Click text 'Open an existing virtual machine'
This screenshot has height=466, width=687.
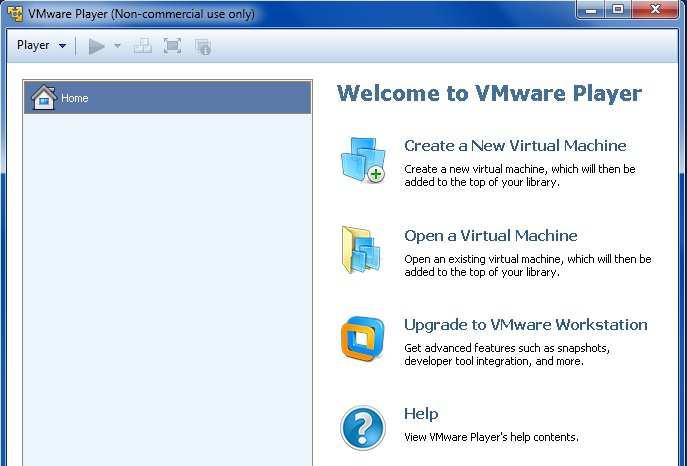(x=483, y=259)
